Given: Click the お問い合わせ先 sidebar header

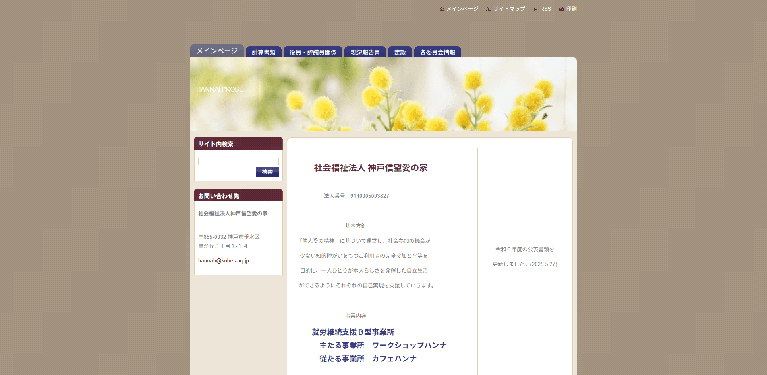Looking at the screenshot, I should pos(238,196).
